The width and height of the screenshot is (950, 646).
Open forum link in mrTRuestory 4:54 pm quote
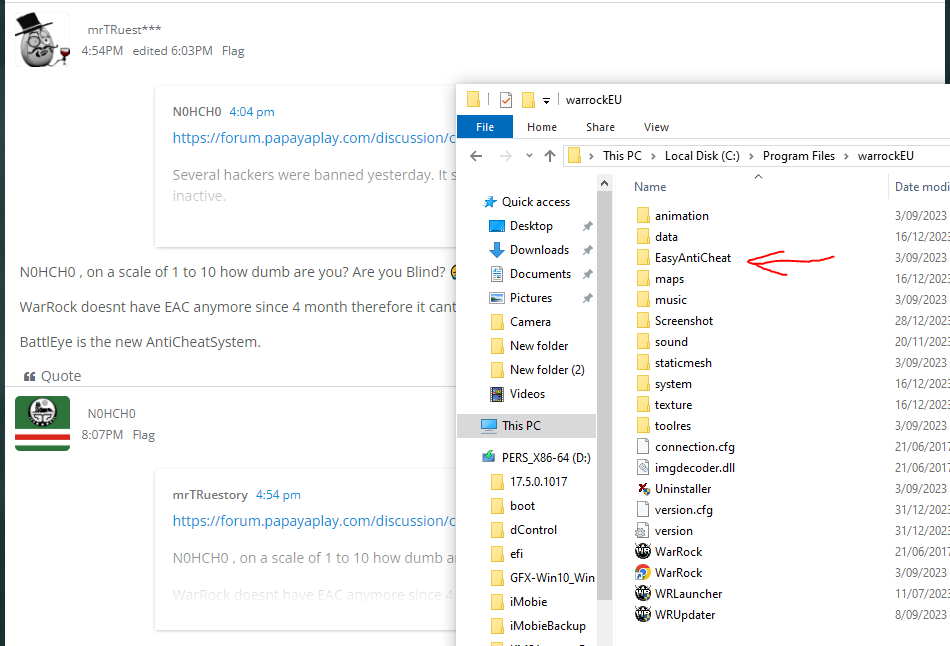tap(314, 521)
